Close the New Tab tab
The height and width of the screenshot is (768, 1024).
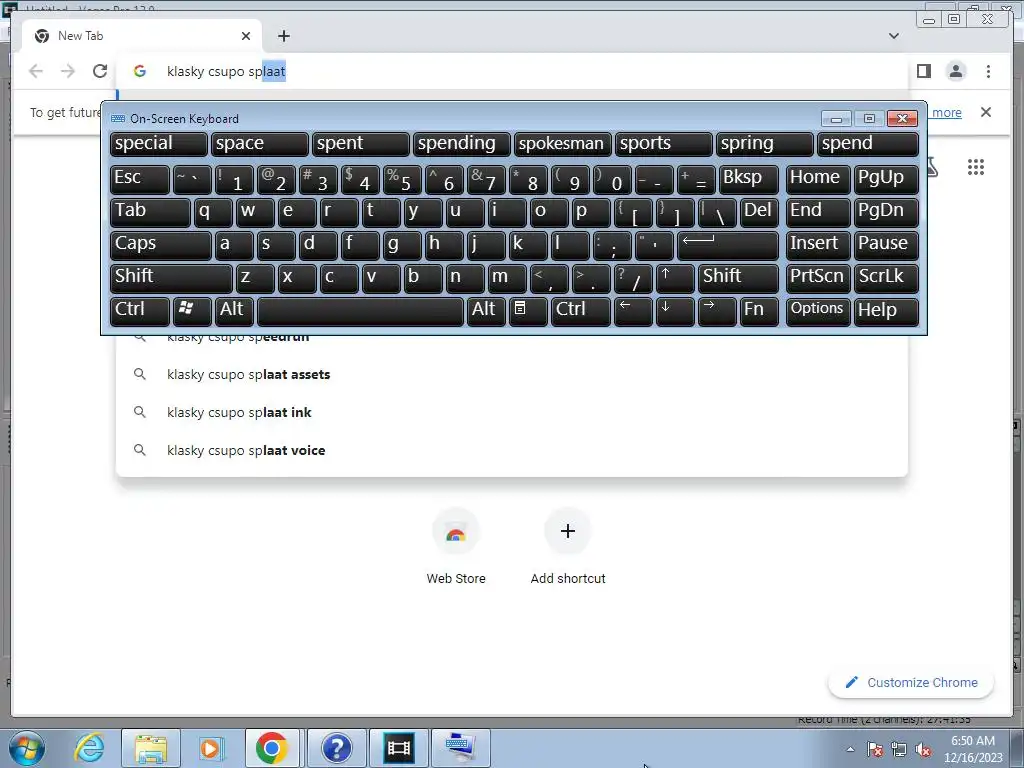[246, 36]
